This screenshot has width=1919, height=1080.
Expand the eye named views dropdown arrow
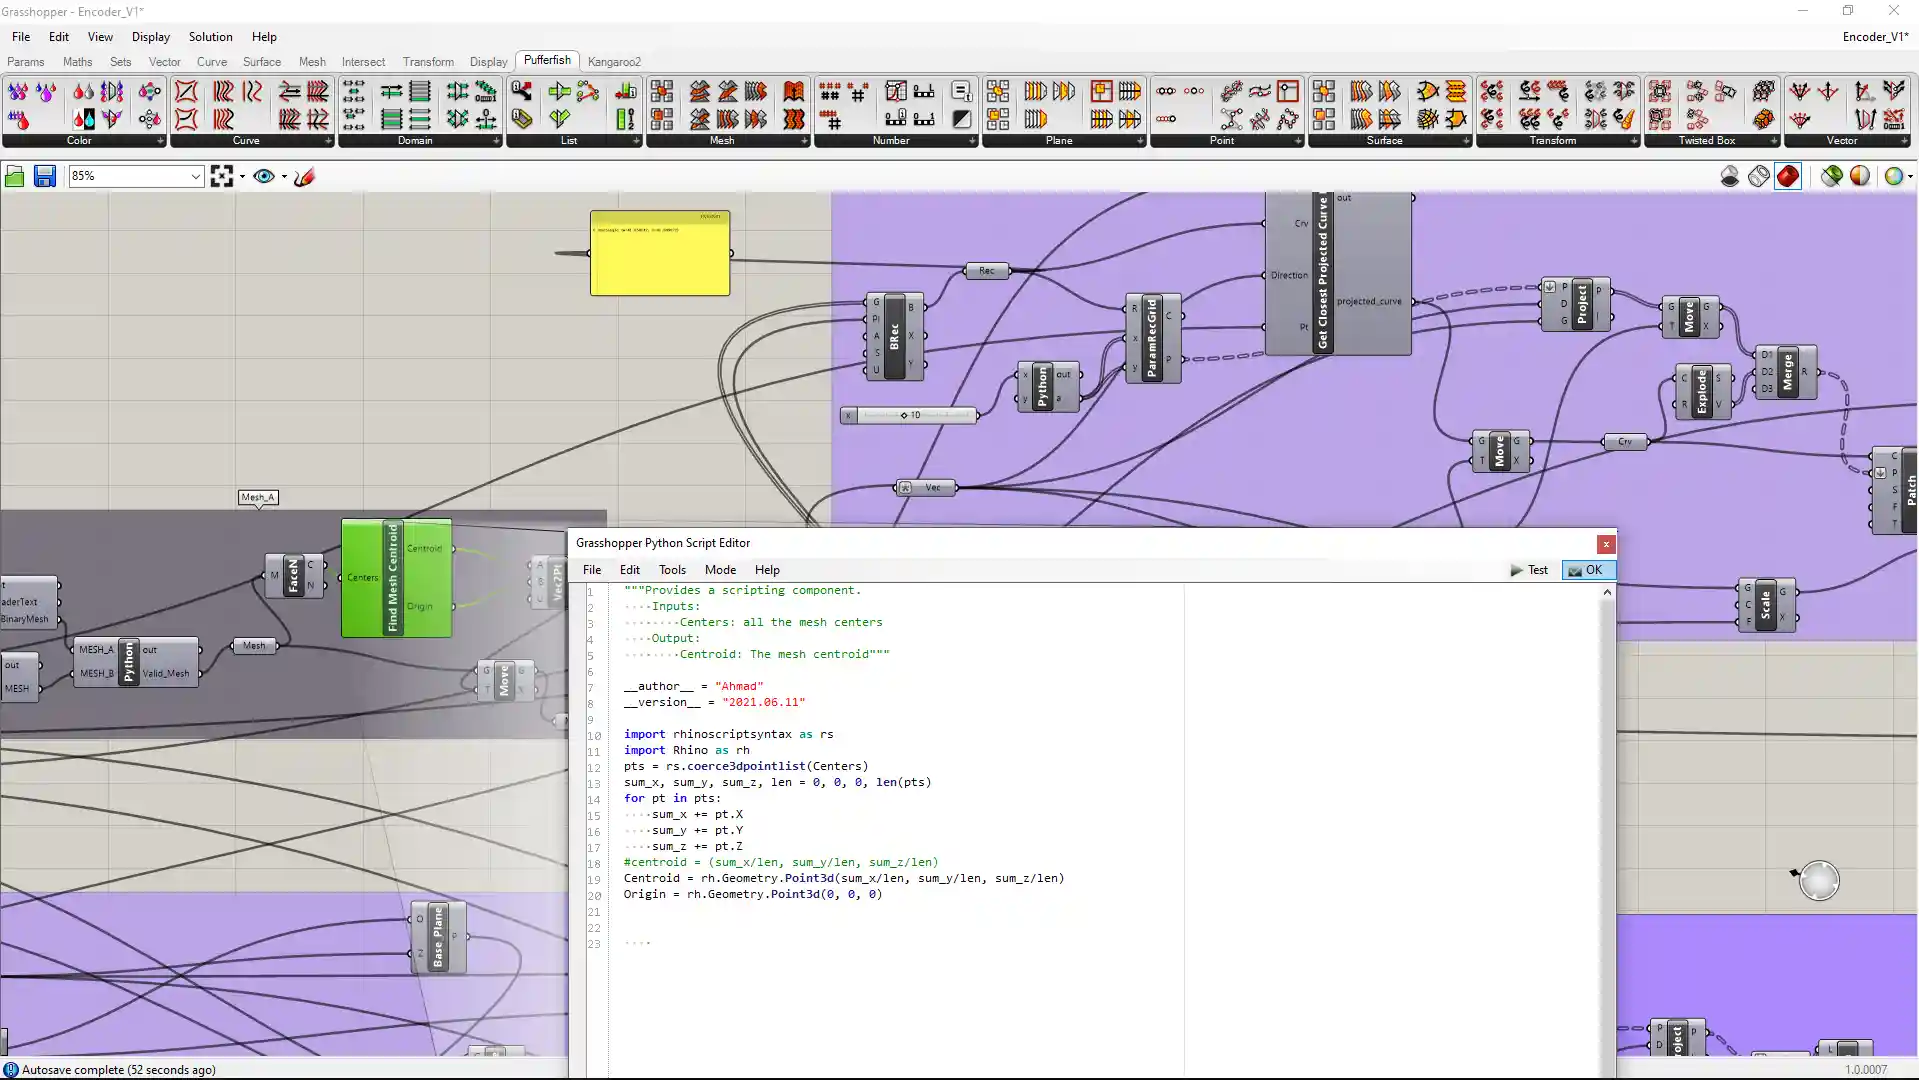coord(284,177)
